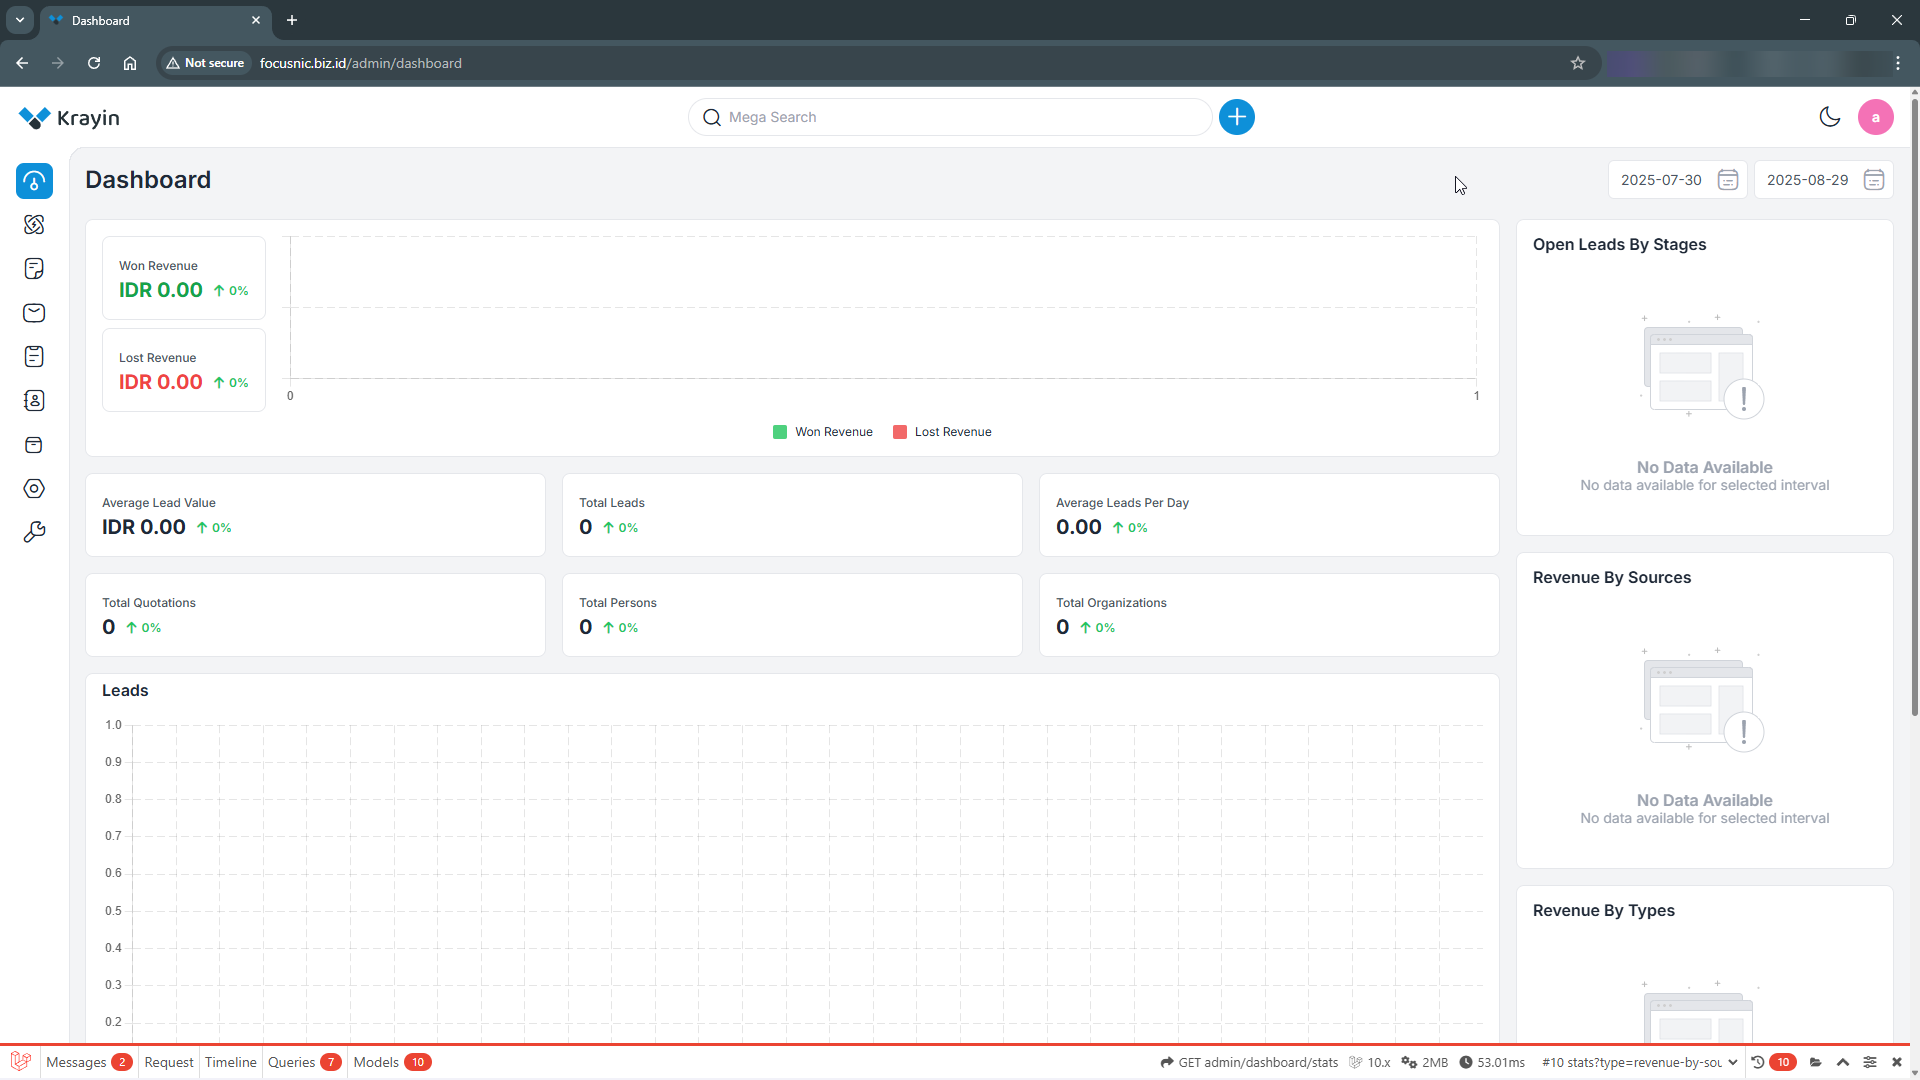The height and width of the screenshot is (1080, 1920).
Task: Open the Leads sidebar icon
Action: tap(34, 225)
